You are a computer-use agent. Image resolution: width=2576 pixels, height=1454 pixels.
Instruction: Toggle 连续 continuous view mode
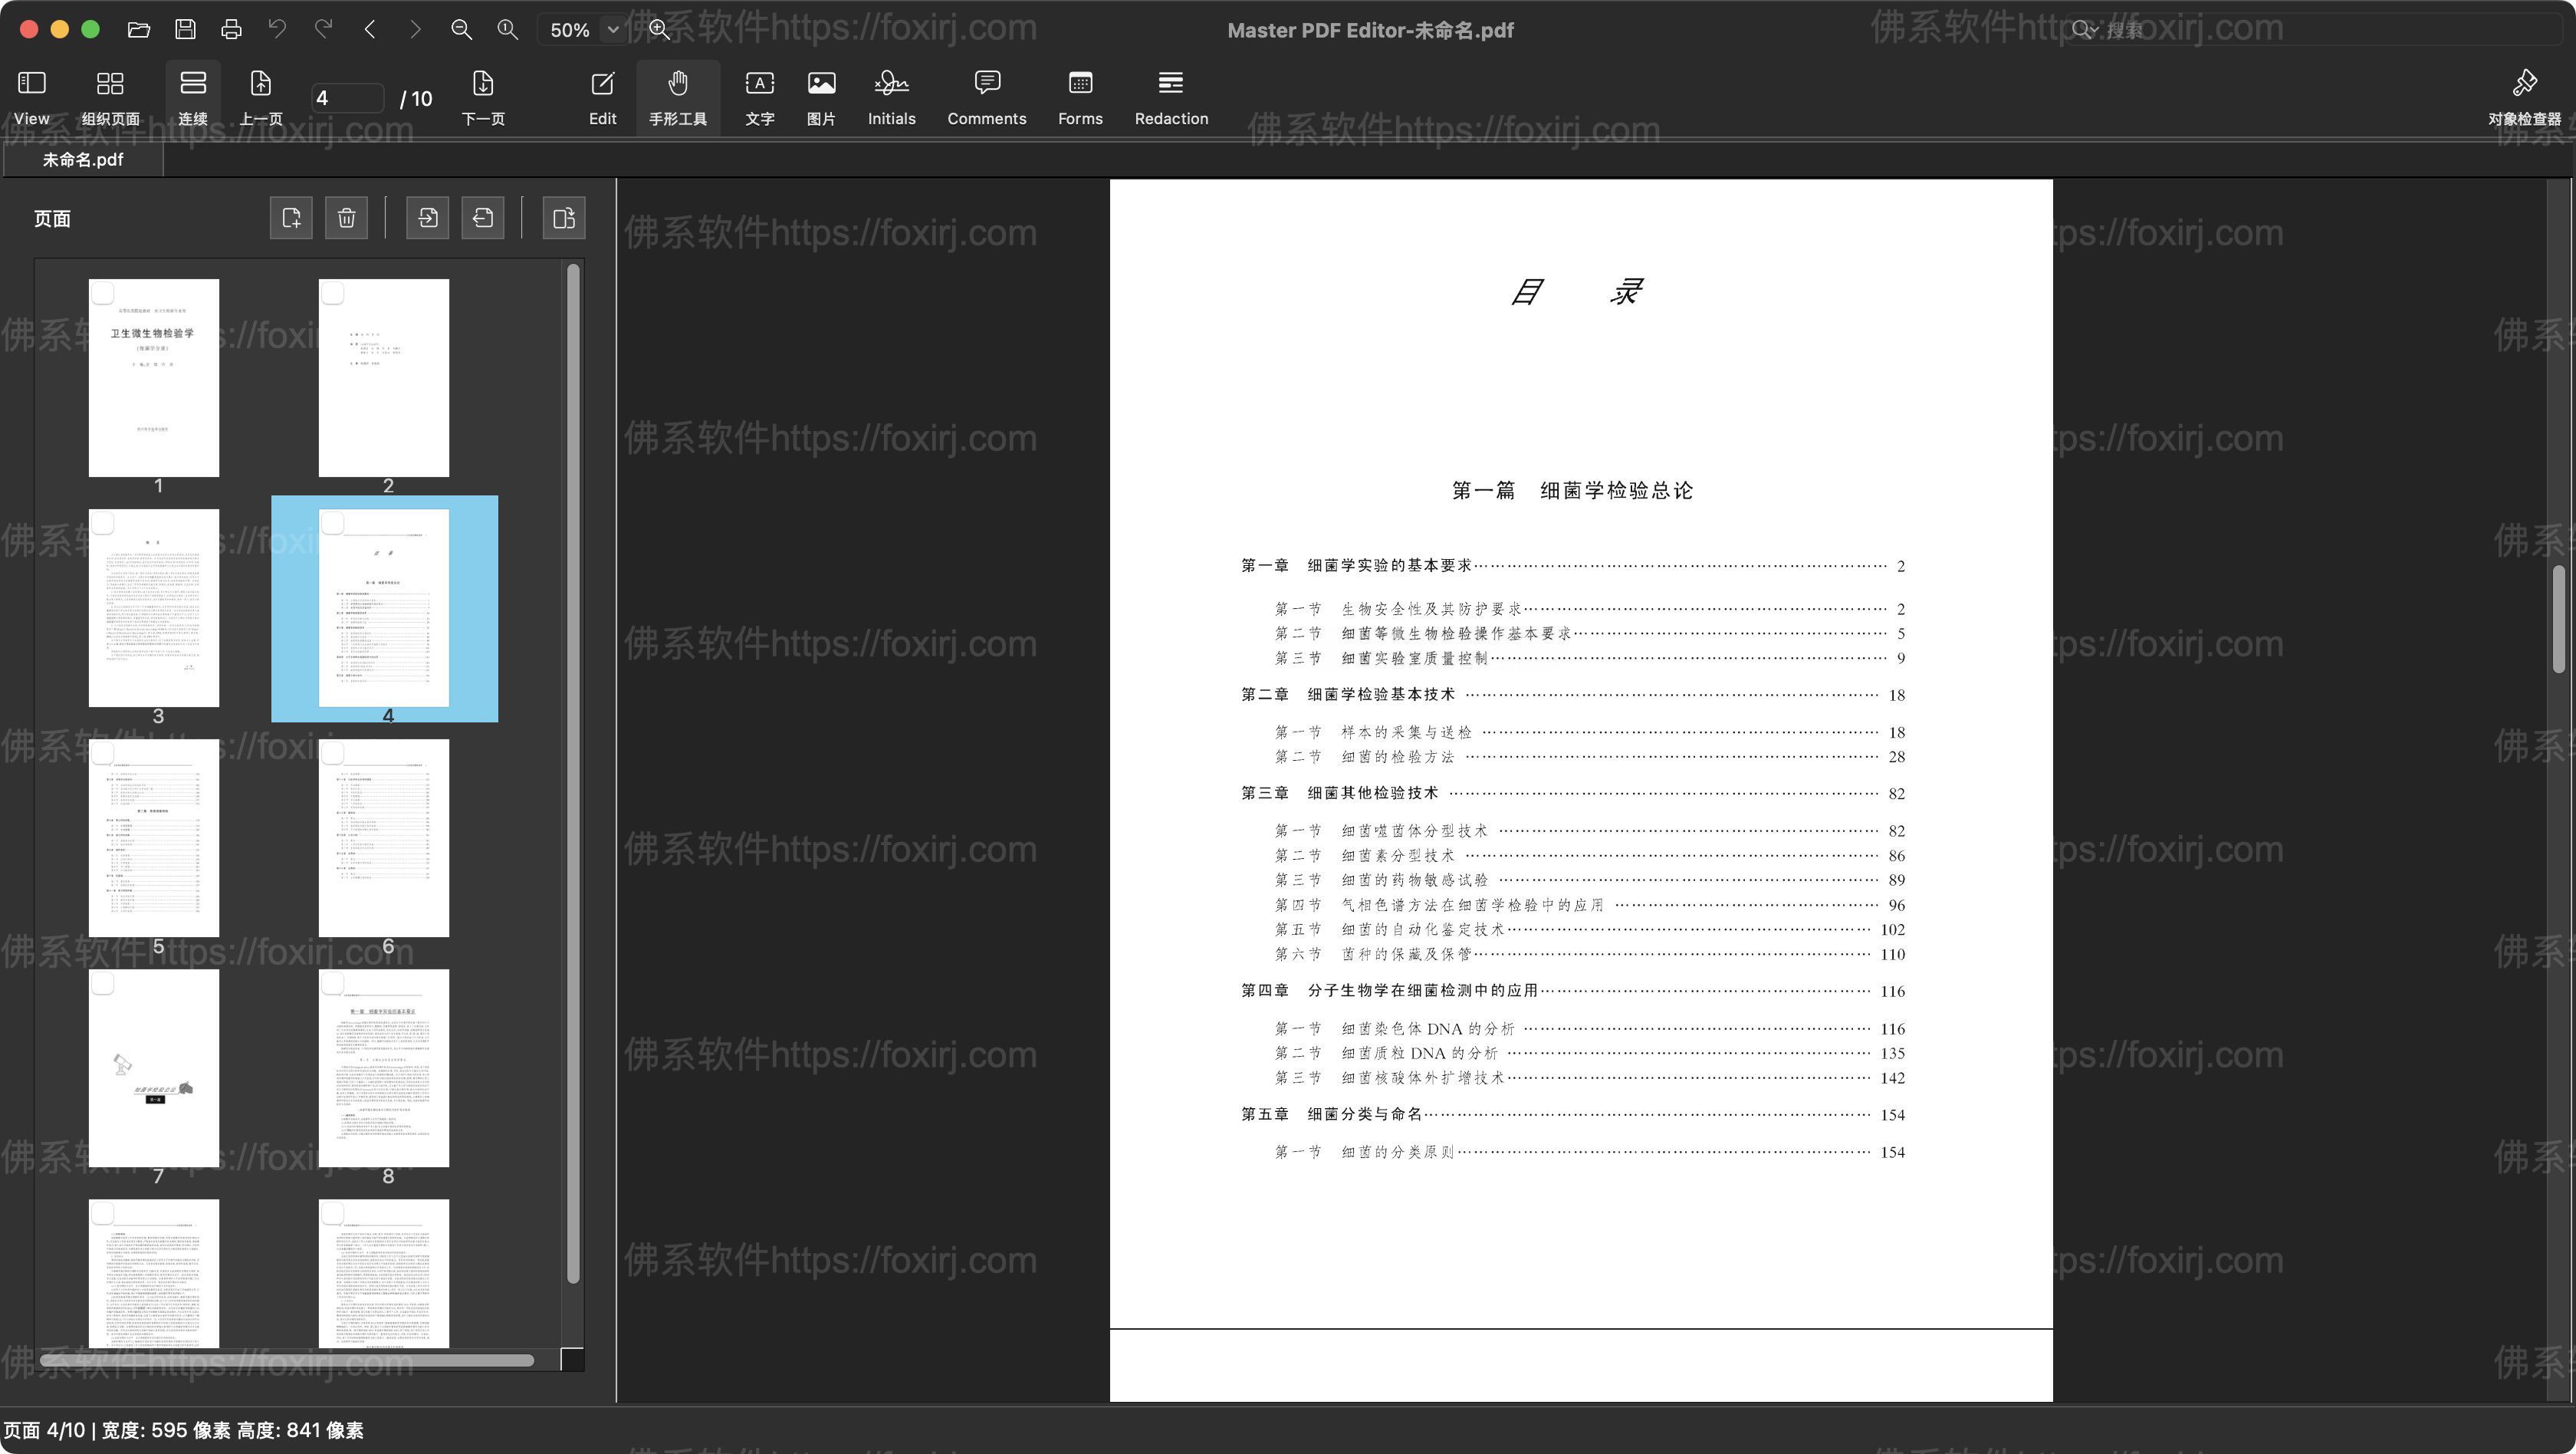pos(192,95)
